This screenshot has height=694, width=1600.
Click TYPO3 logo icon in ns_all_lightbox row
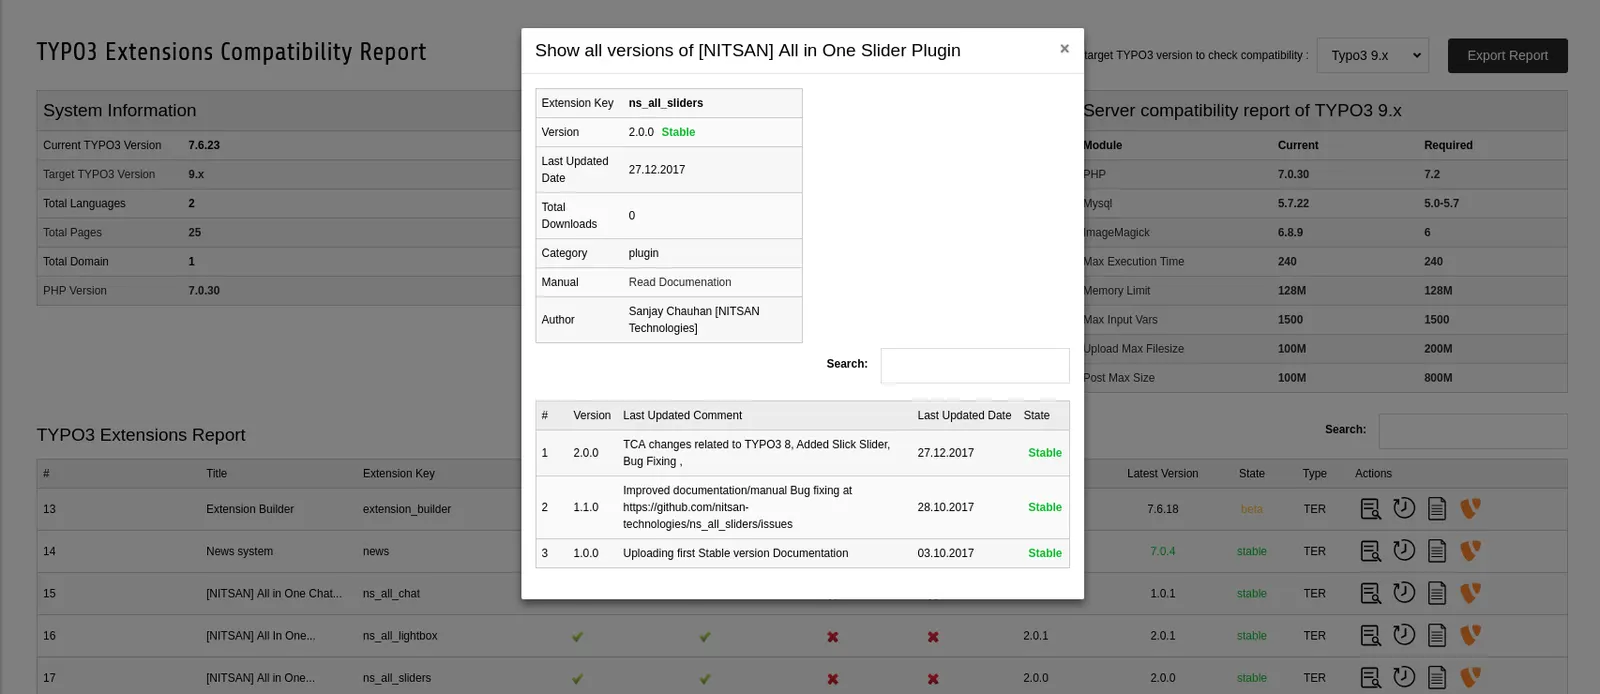tap(1470, 635)
